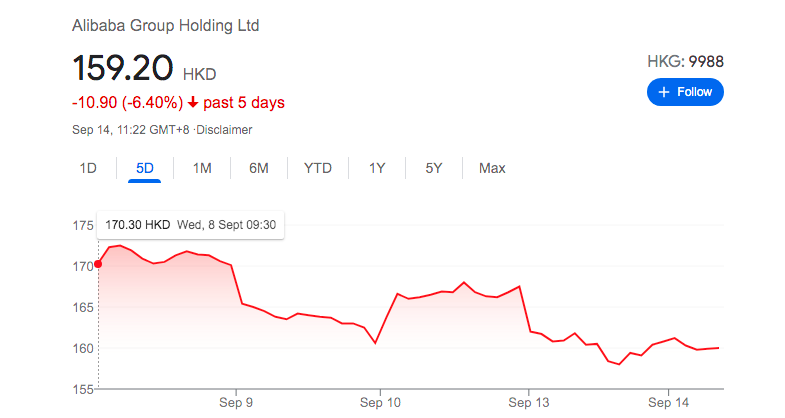
Task: Click the HKG: 9988 ticker label
Action: tap(685, 61)
